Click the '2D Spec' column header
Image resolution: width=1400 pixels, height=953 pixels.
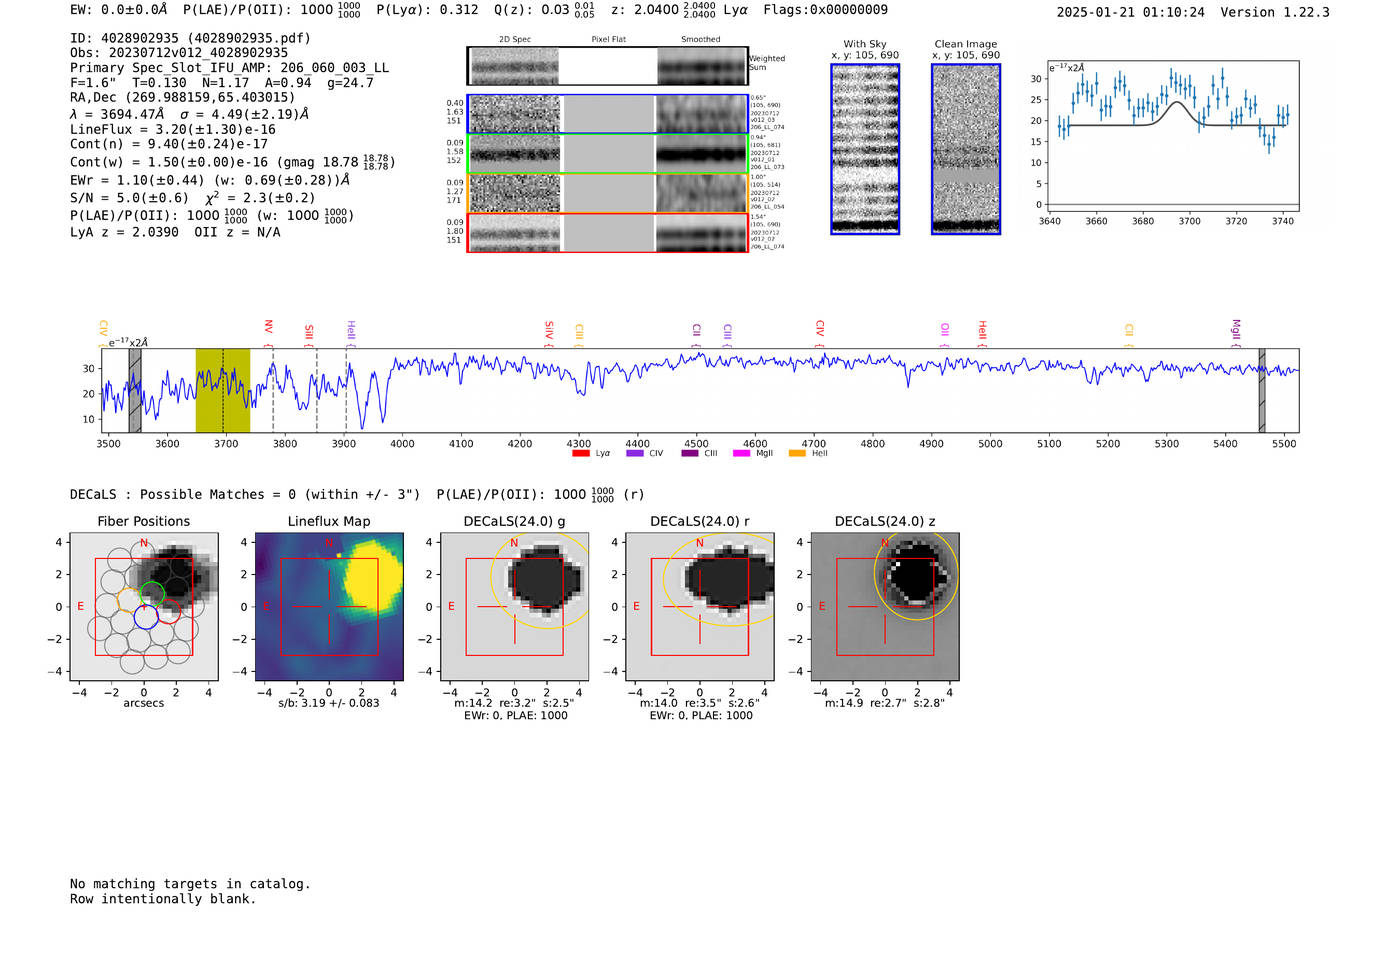coord(515,40)
